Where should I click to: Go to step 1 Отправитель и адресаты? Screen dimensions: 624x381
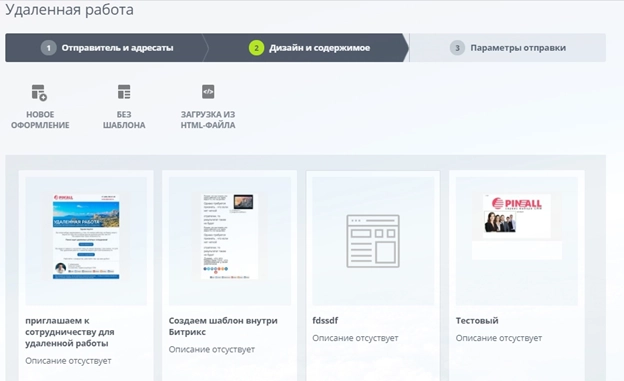pyautogui.click(x=107, y=48)
